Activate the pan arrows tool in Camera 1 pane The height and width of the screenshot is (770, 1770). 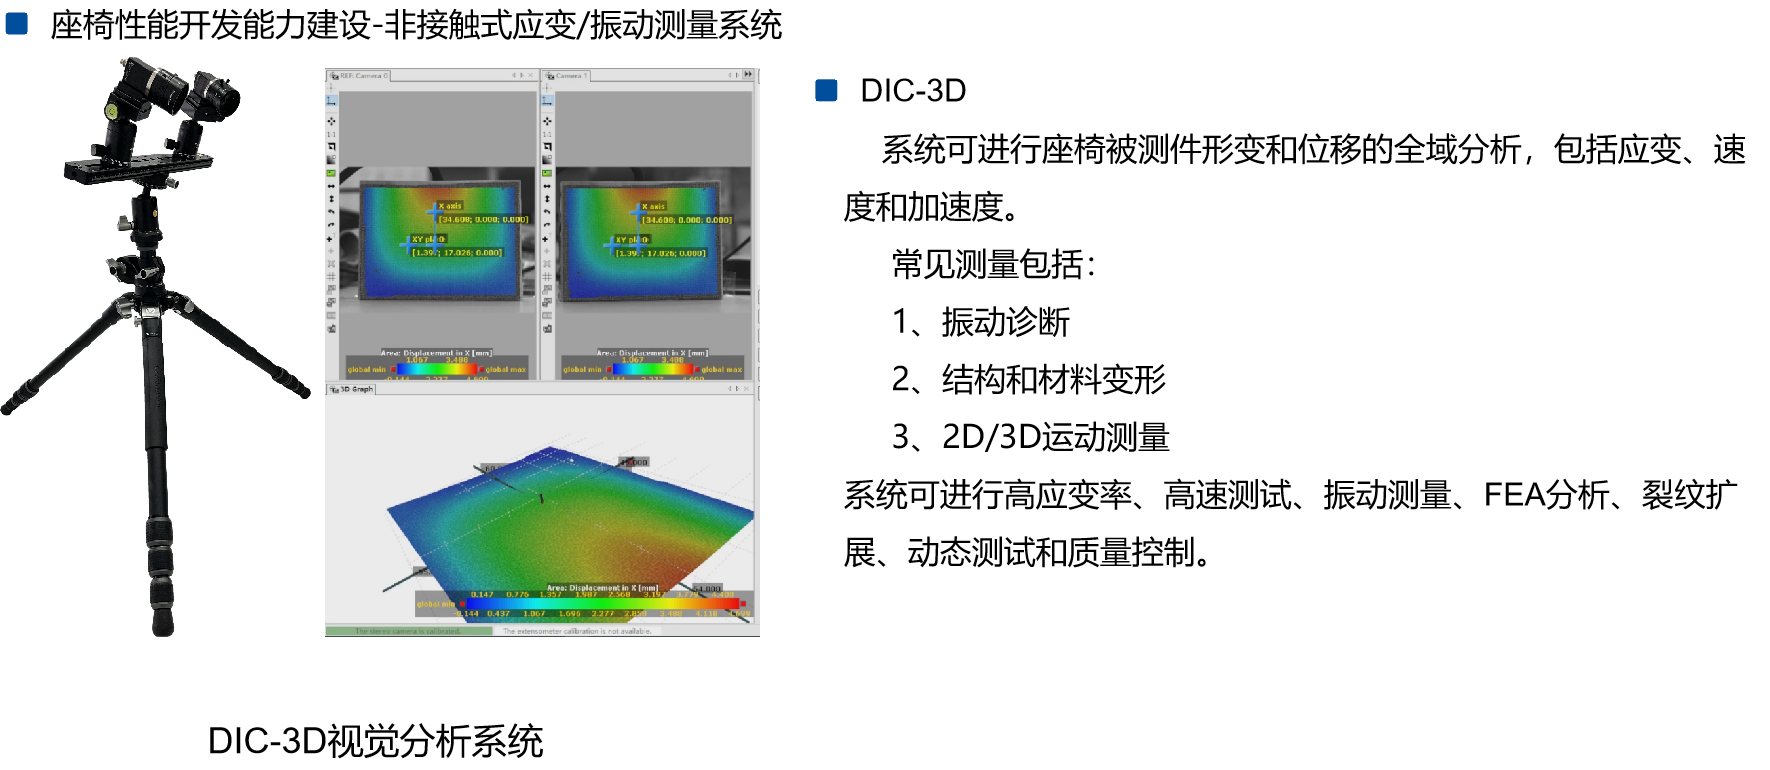coord(547,121)
